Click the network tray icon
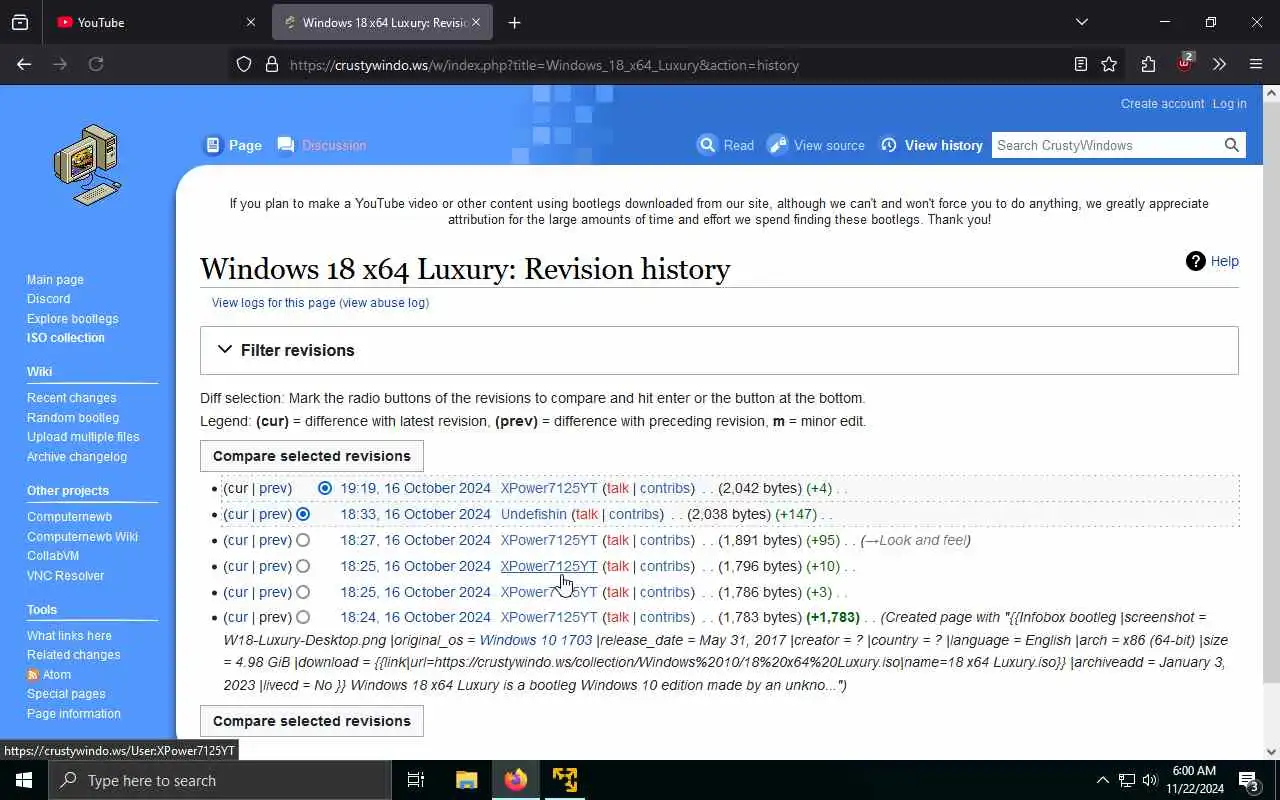Image resolution: width=1280 pixels, height=800 pixels. (x=1126, y=780)
